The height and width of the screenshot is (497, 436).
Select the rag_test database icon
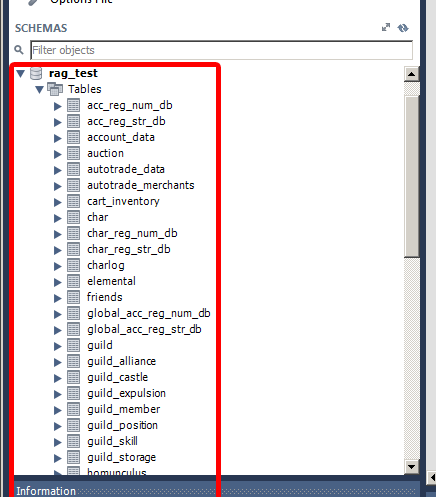point(36,73)
